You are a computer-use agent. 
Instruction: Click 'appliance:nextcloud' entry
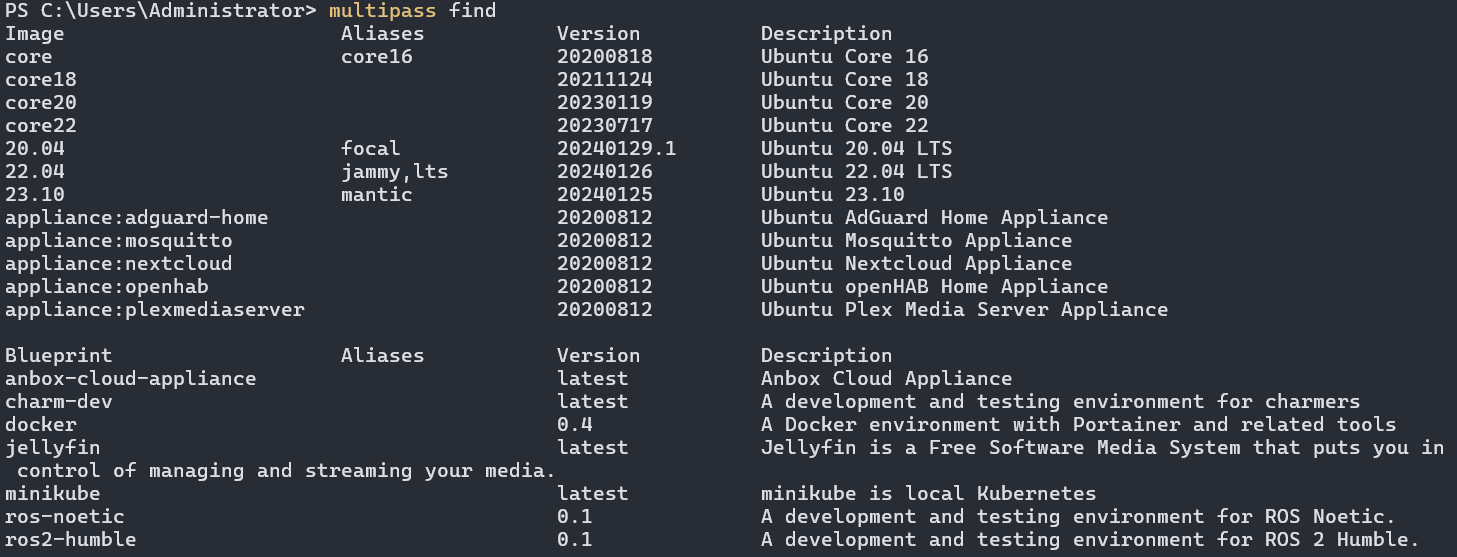click(119, 263)
